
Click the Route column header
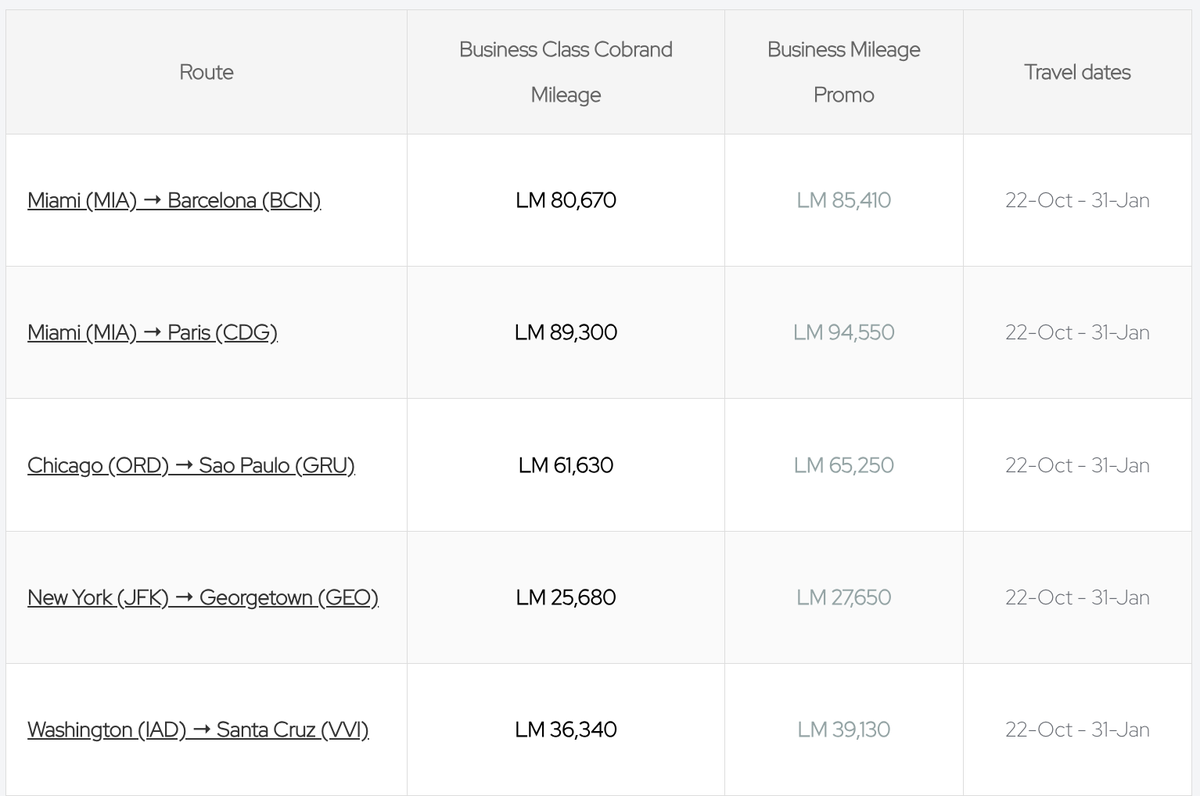[206, 72]
